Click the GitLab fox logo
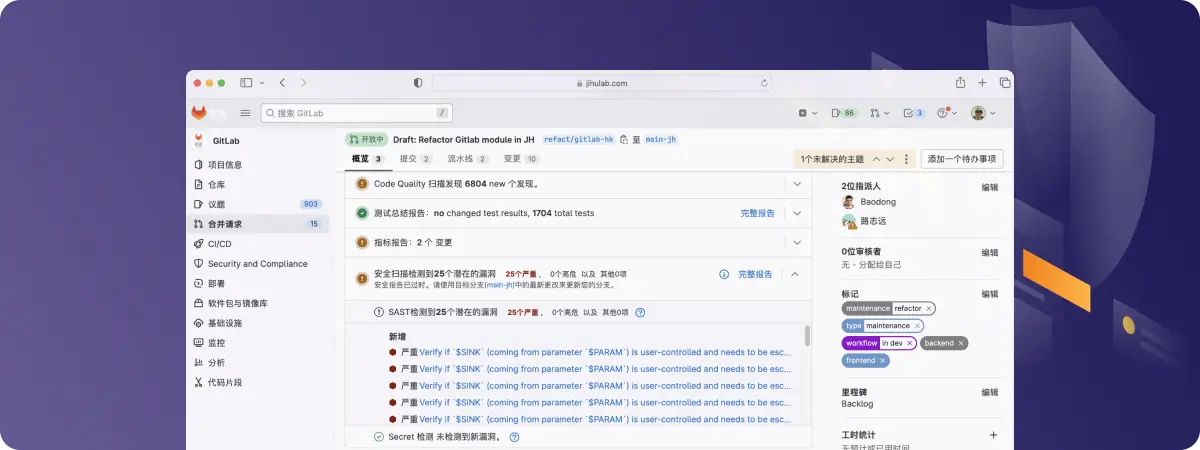The height and width of the screenshot is (450, 1200). (199, 113)
